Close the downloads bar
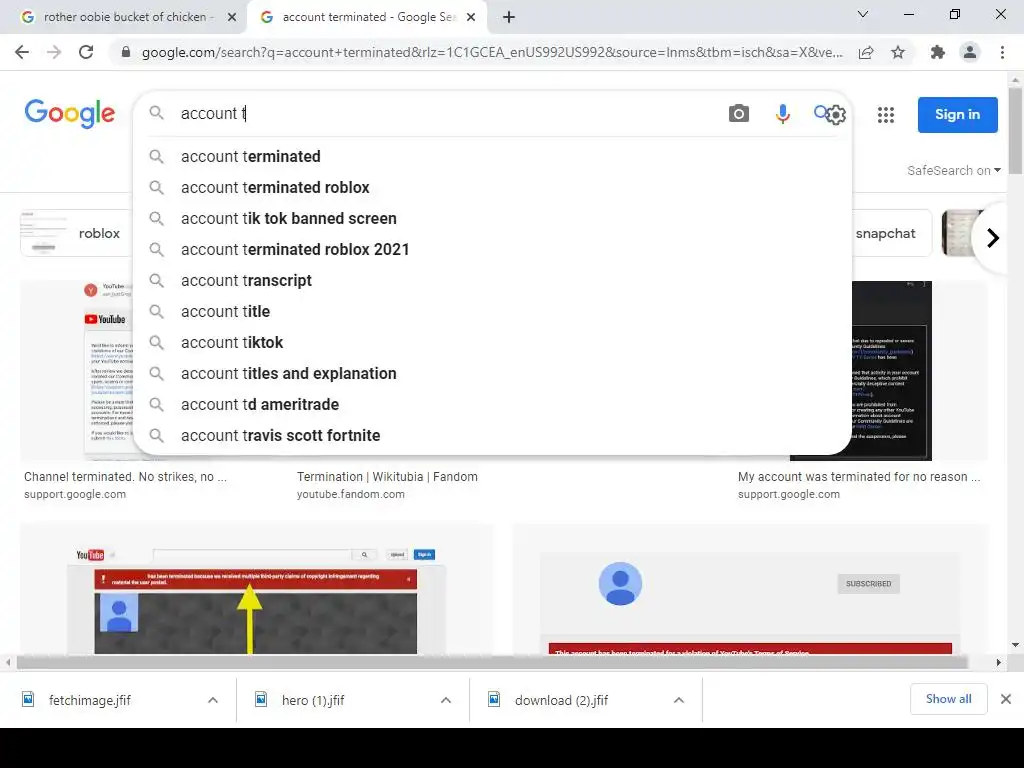1024x768 pixels. click(x=1006, y=699)
